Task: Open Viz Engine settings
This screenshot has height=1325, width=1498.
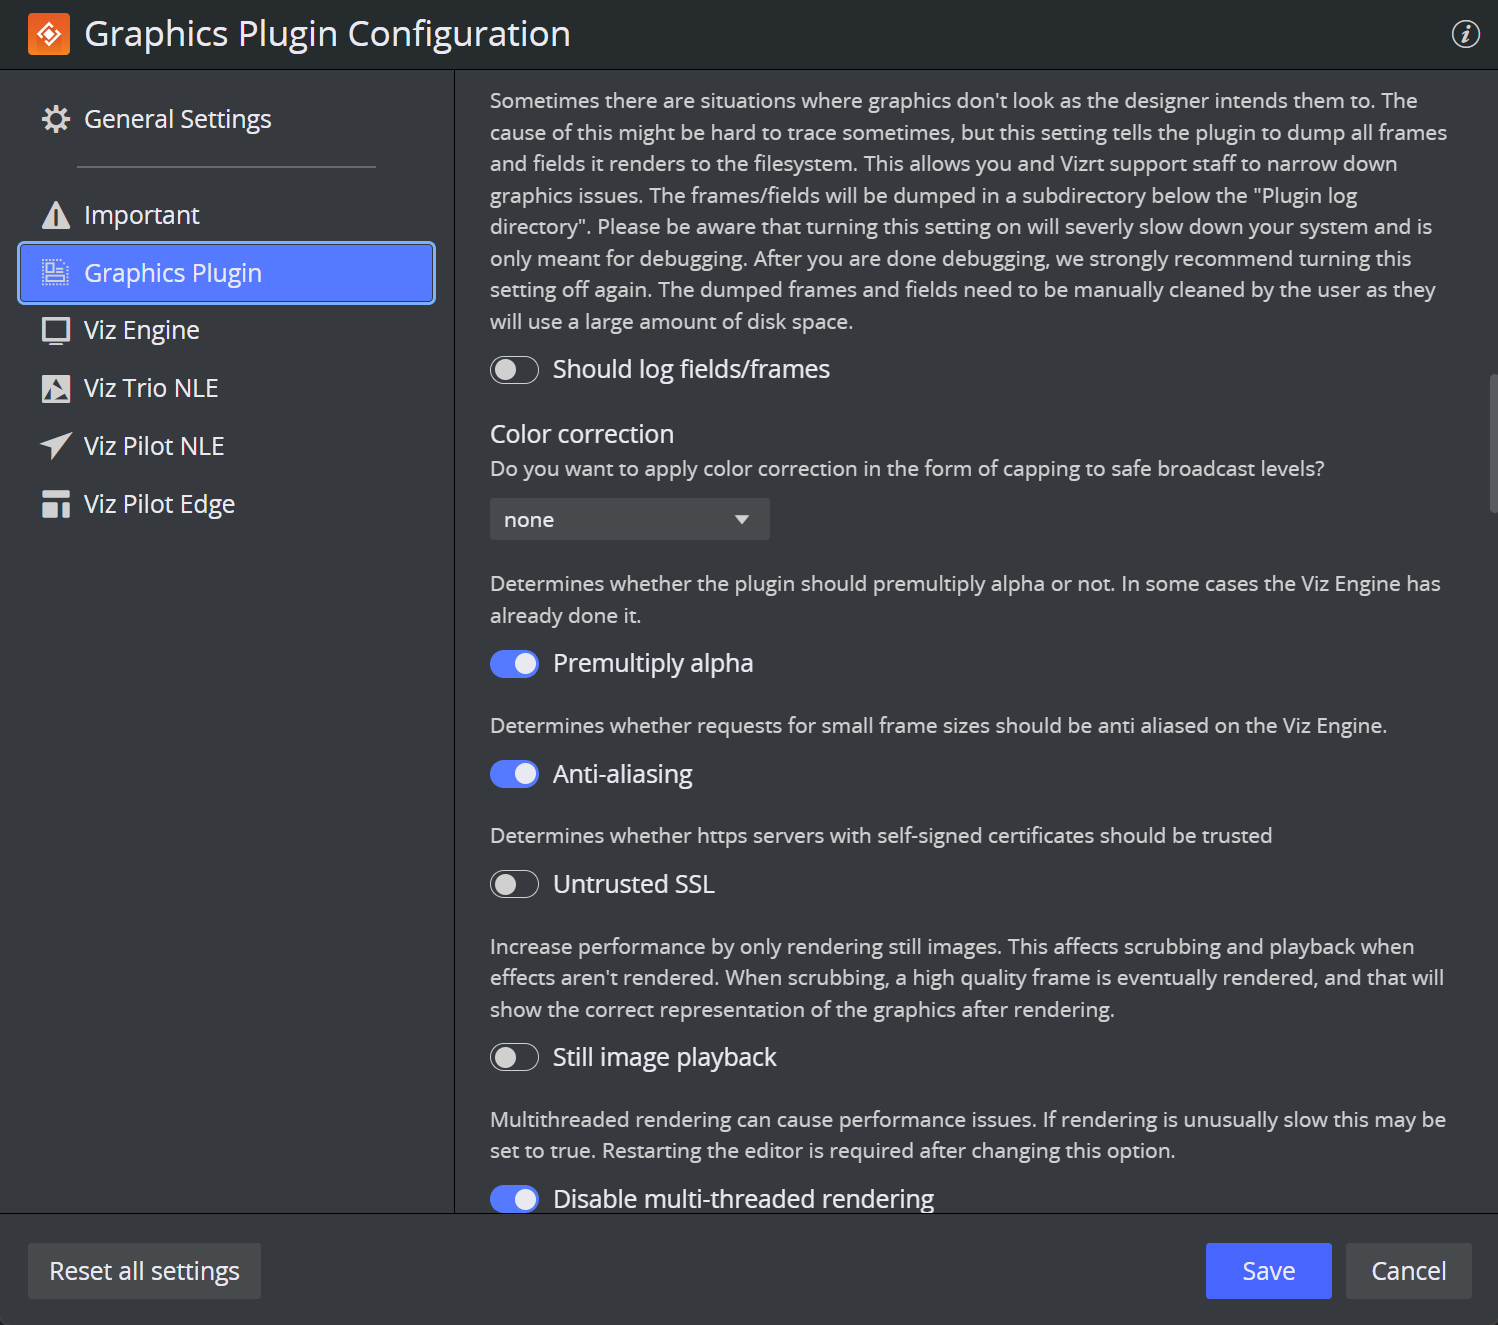Action: point(226,331)
